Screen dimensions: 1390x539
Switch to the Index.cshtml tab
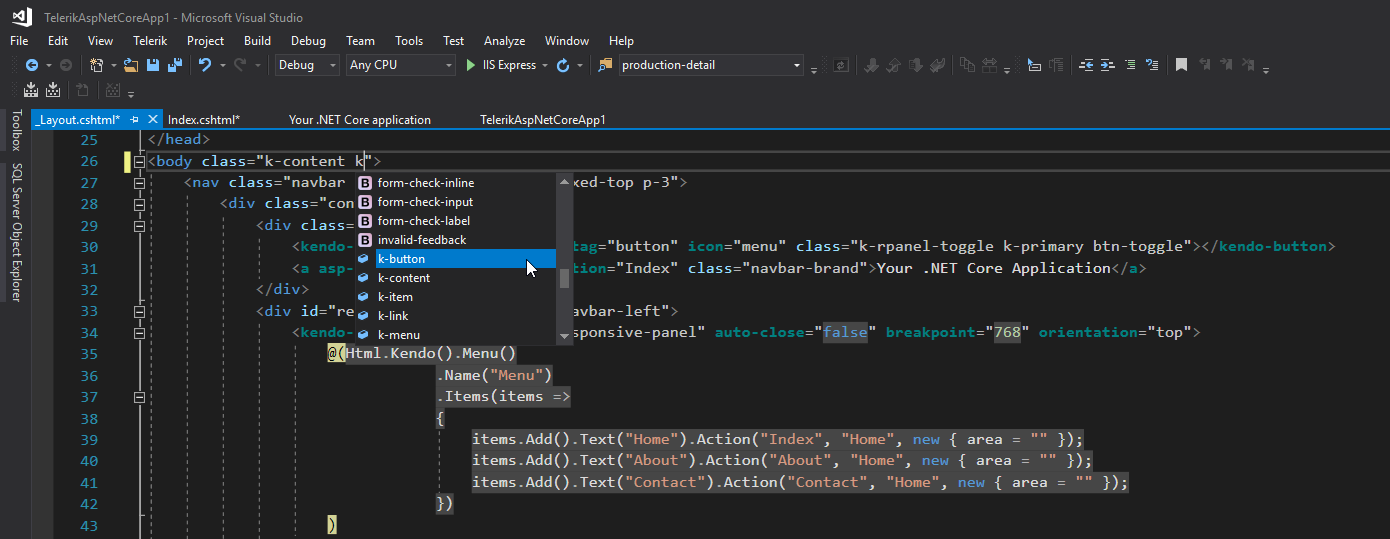(x=204, y=119)
